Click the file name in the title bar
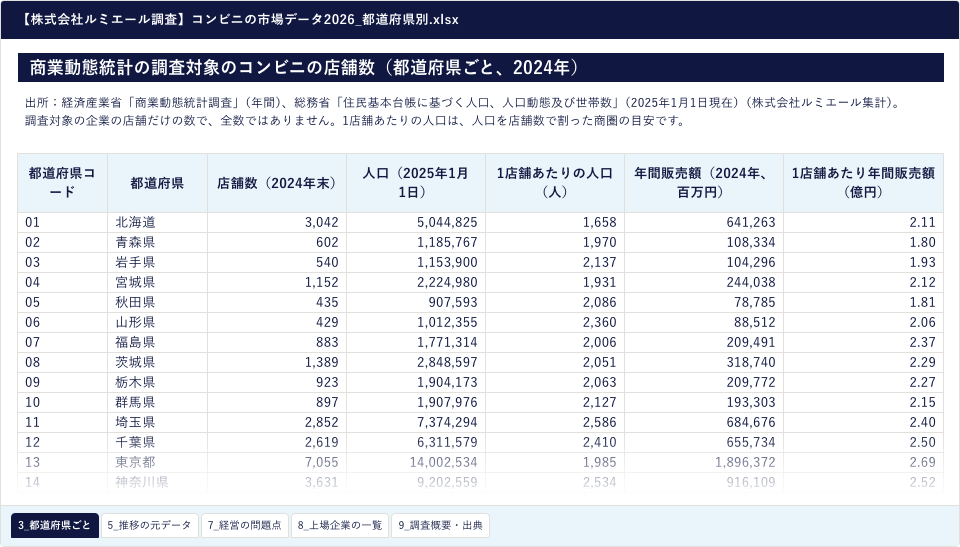Viewport: 960px width, 547px height. click(x=239, y=20)
